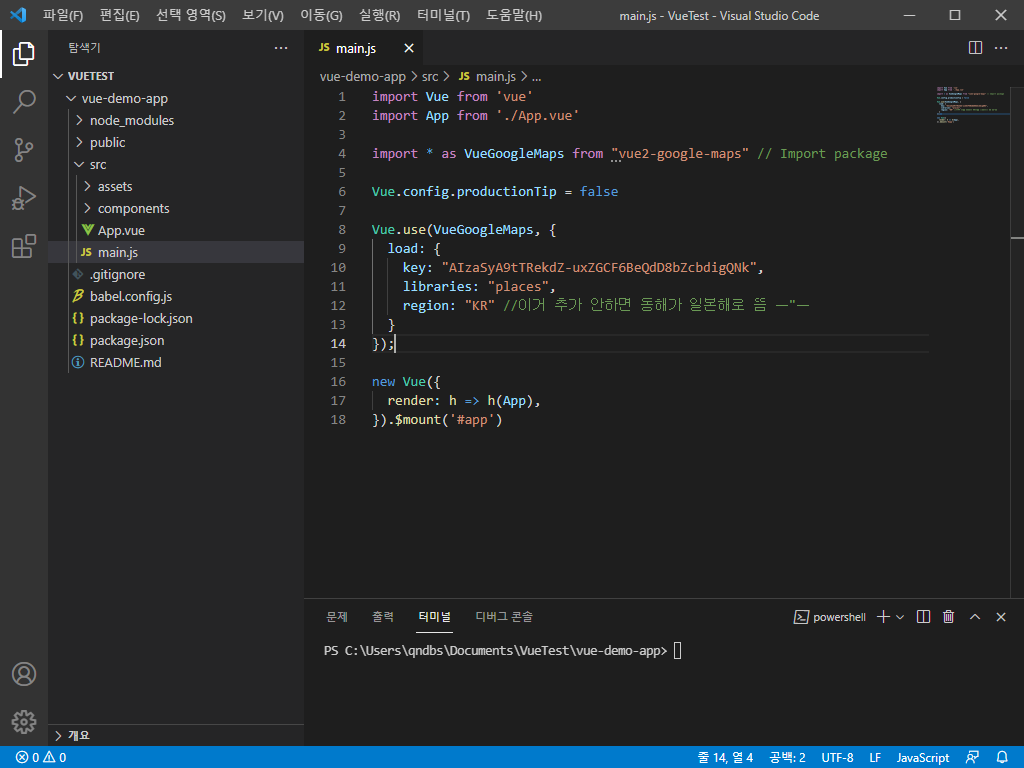
Task: Open the 선택 영역(S) menu
Action: pyautogui.click(x=191, y=15)
